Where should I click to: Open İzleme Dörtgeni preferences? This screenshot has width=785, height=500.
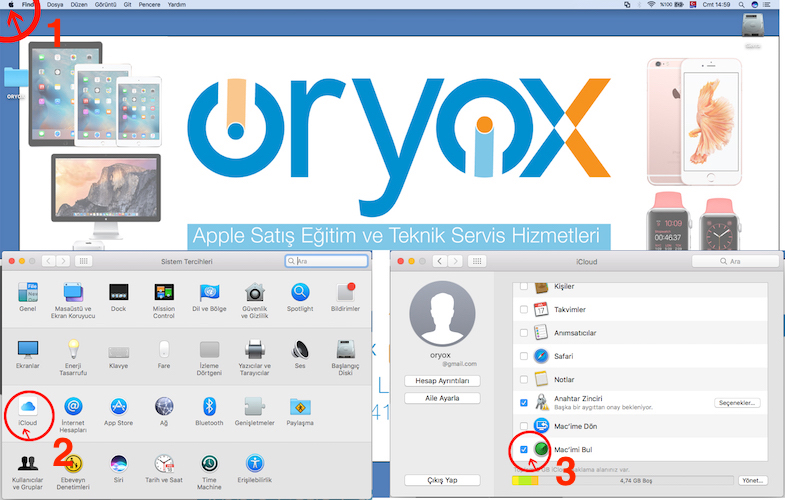[x=209, y=357]
